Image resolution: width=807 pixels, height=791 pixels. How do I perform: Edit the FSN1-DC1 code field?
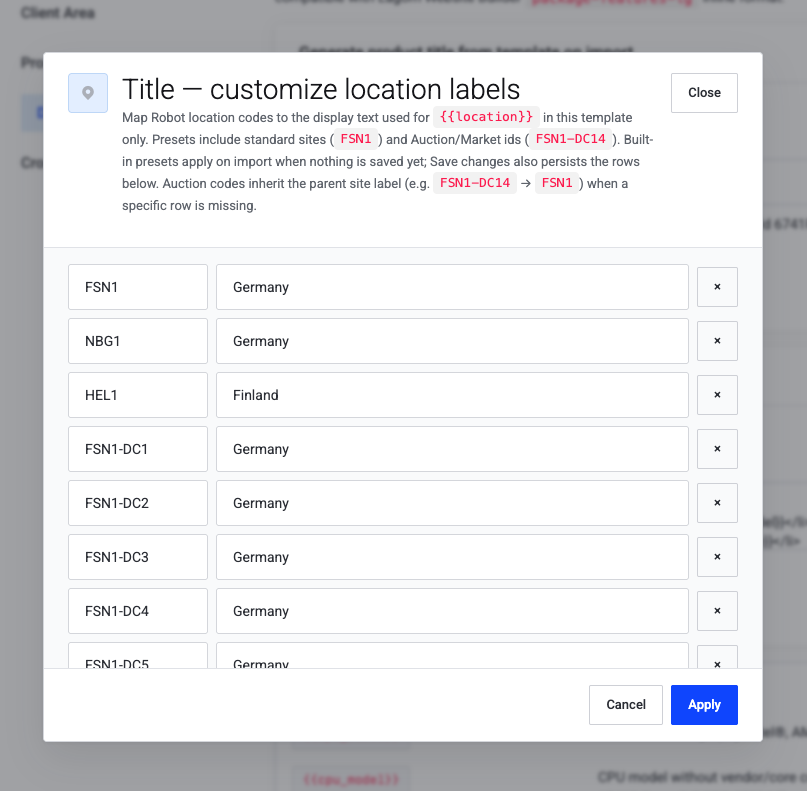138,449
